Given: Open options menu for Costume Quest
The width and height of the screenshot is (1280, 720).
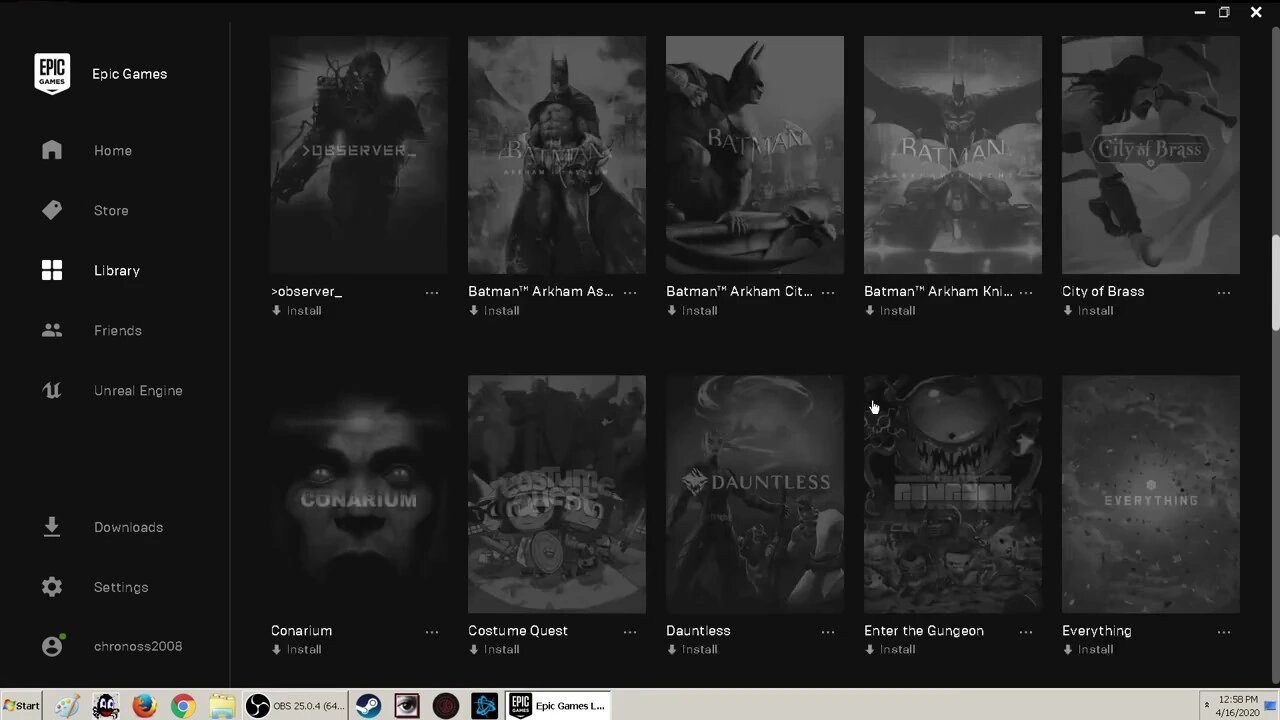Looking at the screenshot, I should [x=630, y=631].
